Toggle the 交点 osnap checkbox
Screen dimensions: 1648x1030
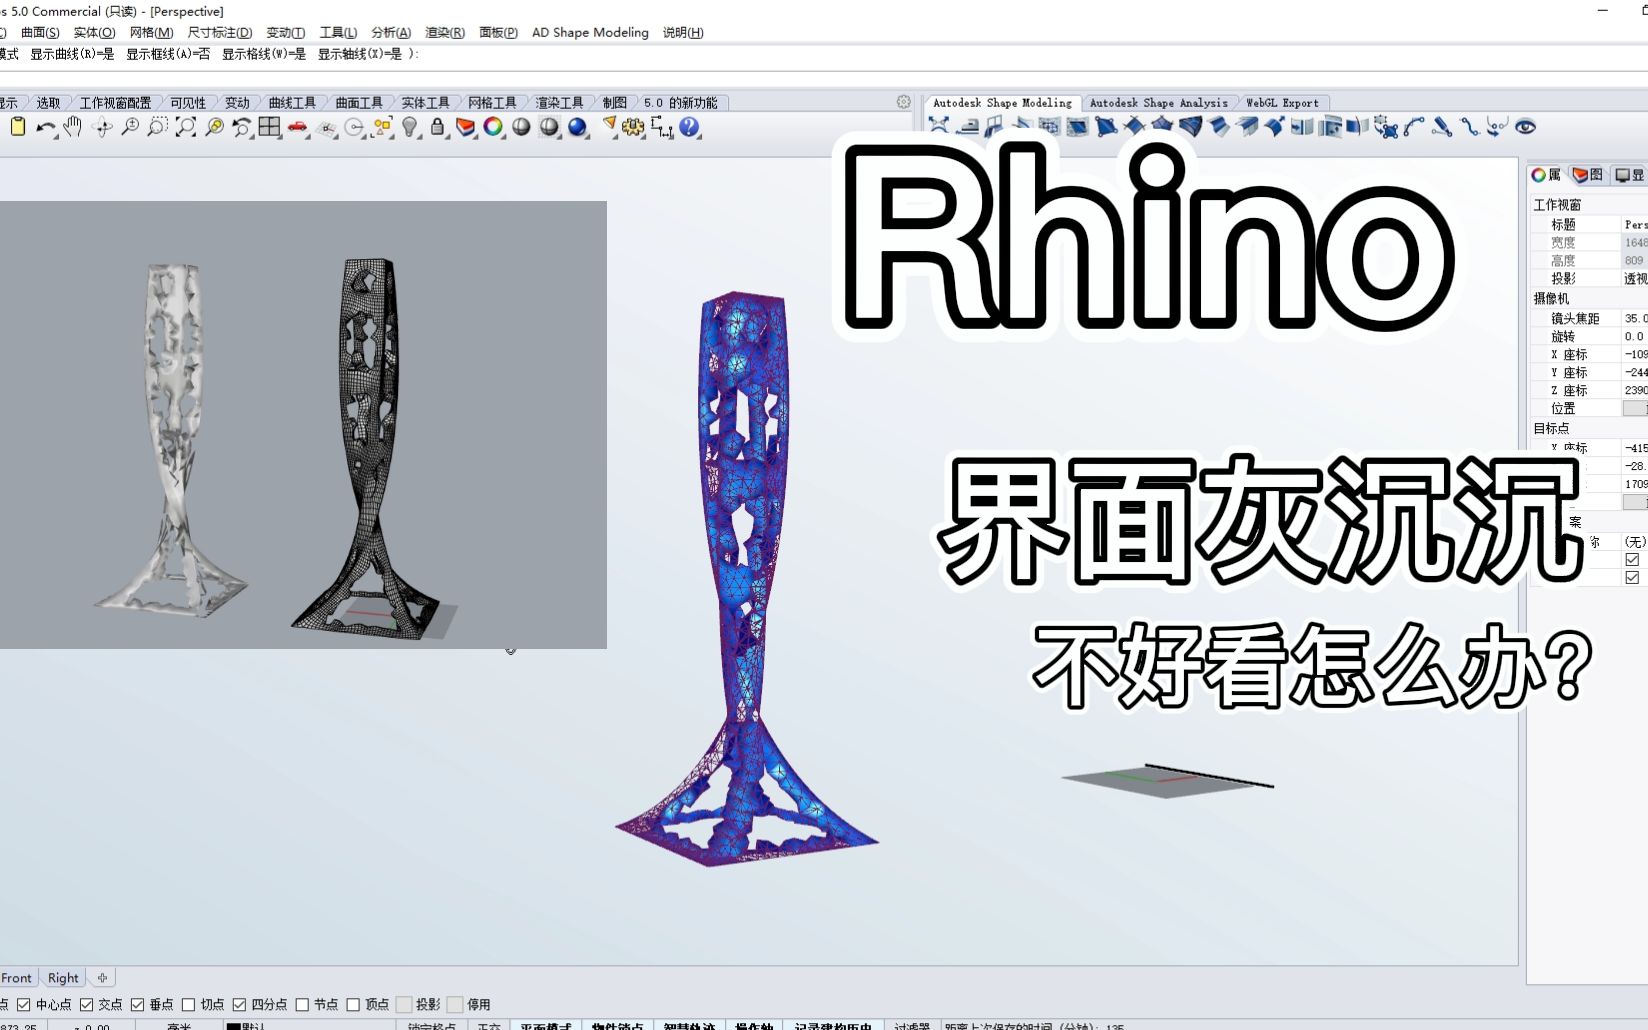(86, 1004)
